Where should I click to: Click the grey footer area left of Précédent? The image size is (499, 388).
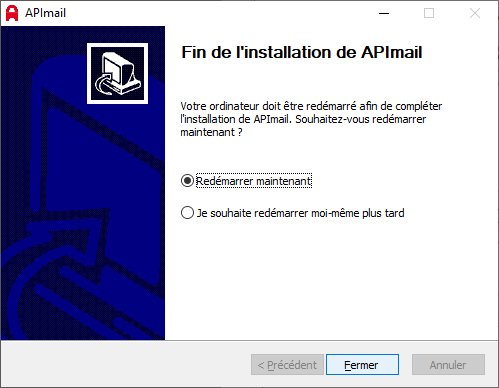[125, 364]
